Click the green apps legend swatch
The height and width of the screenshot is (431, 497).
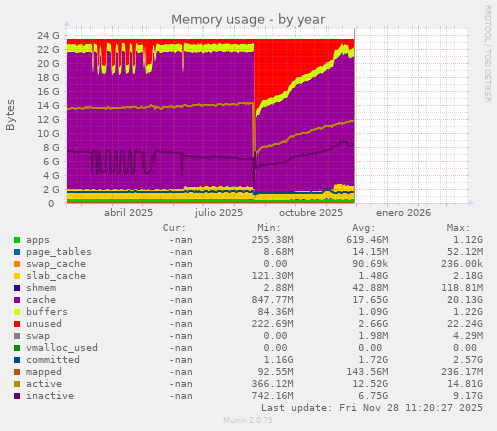tap(17, 240)
